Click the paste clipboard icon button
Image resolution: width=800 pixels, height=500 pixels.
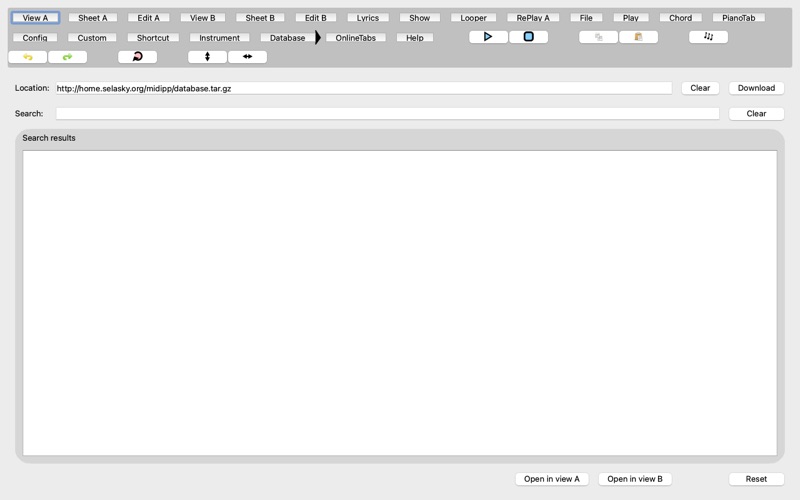(638, 37)
